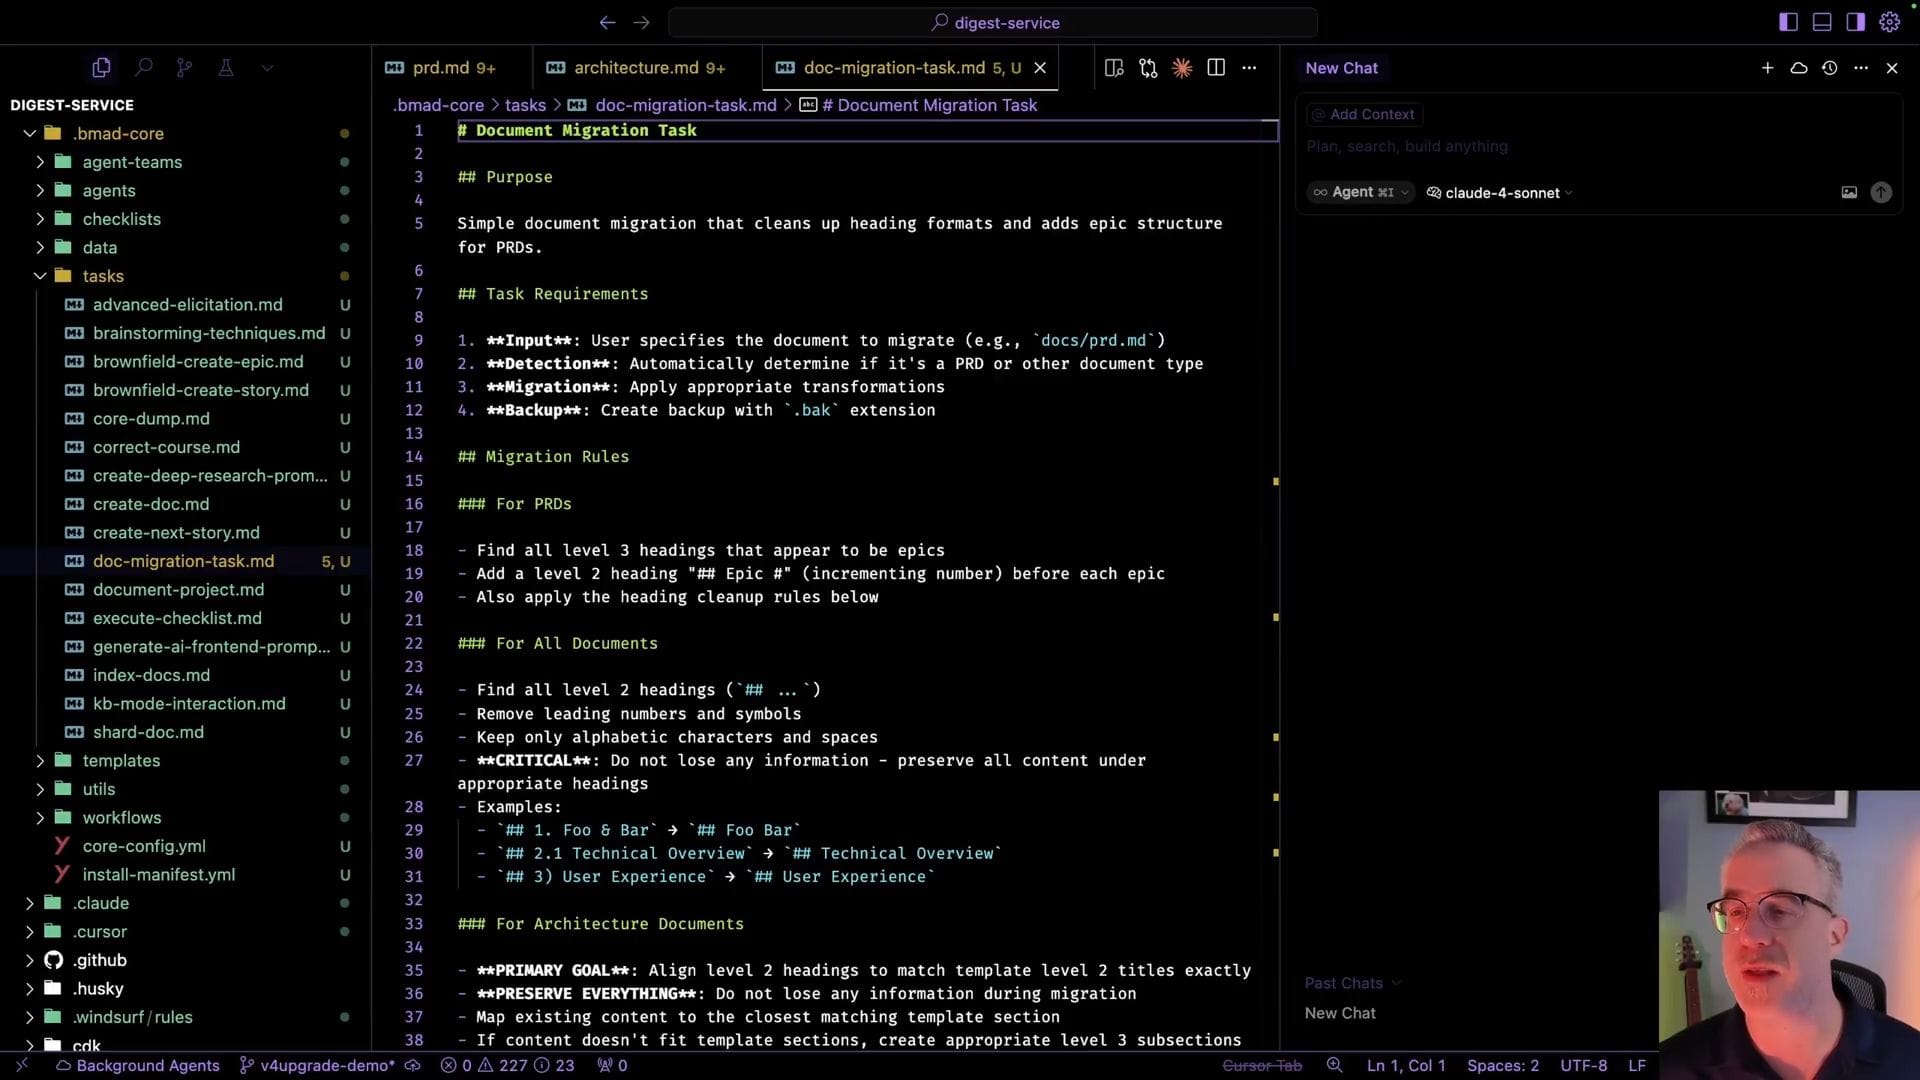1920x1080 pixels.
Task: Switch to the prd.md tab
Action: click(x=441, y=68)
